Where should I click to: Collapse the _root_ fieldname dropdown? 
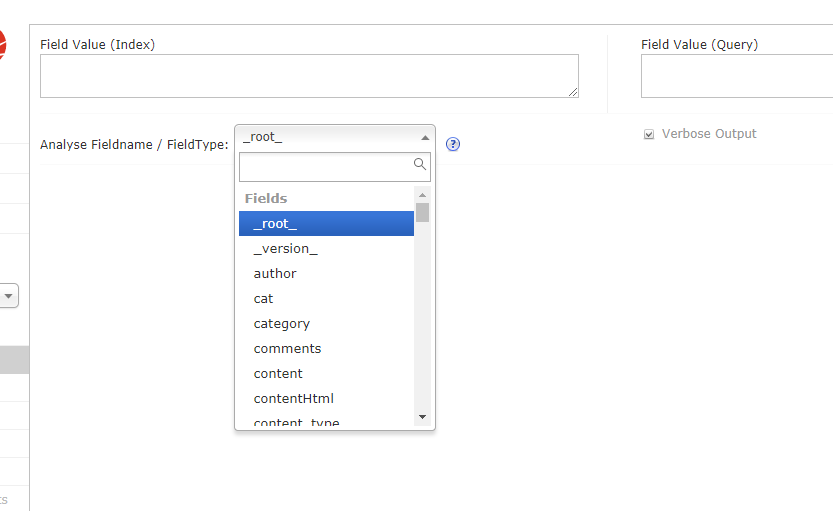tap(334, 137)
